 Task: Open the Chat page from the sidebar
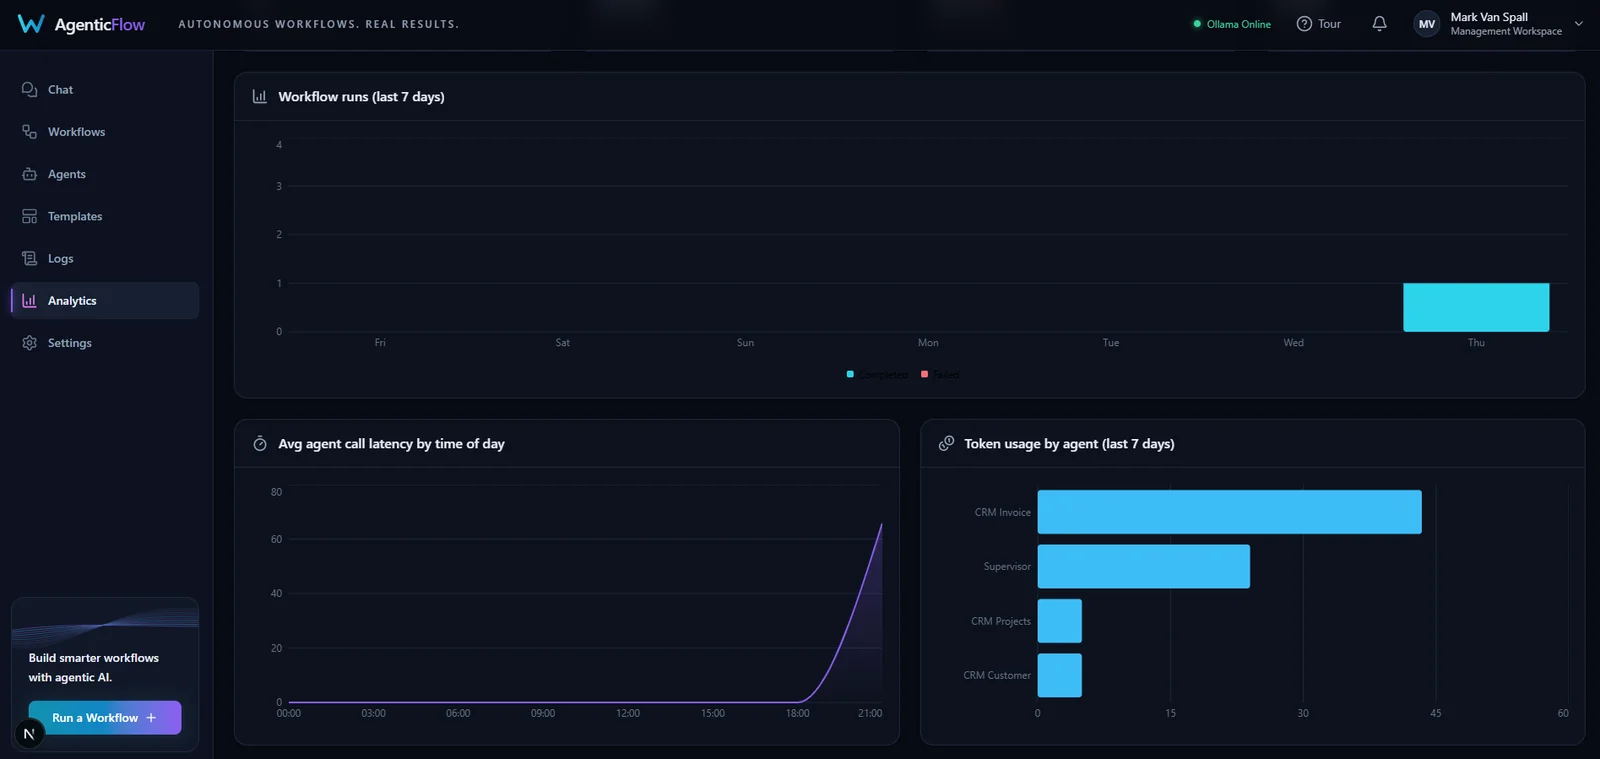[x=105, y=90]
